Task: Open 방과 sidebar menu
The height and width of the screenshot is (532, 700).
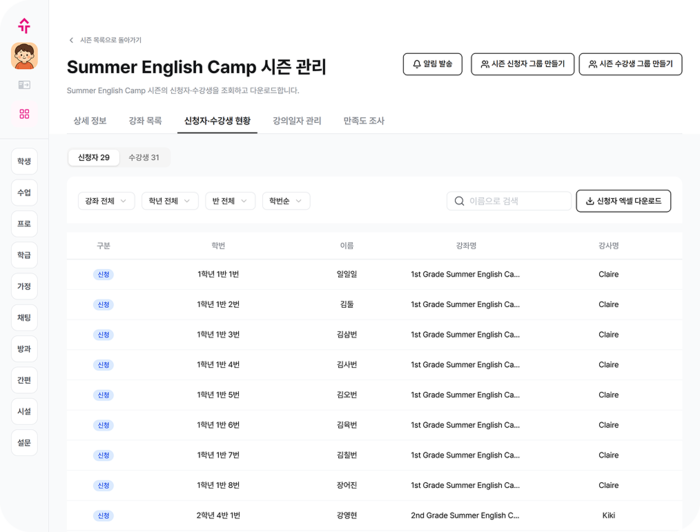Action: (x=24, y=349)
